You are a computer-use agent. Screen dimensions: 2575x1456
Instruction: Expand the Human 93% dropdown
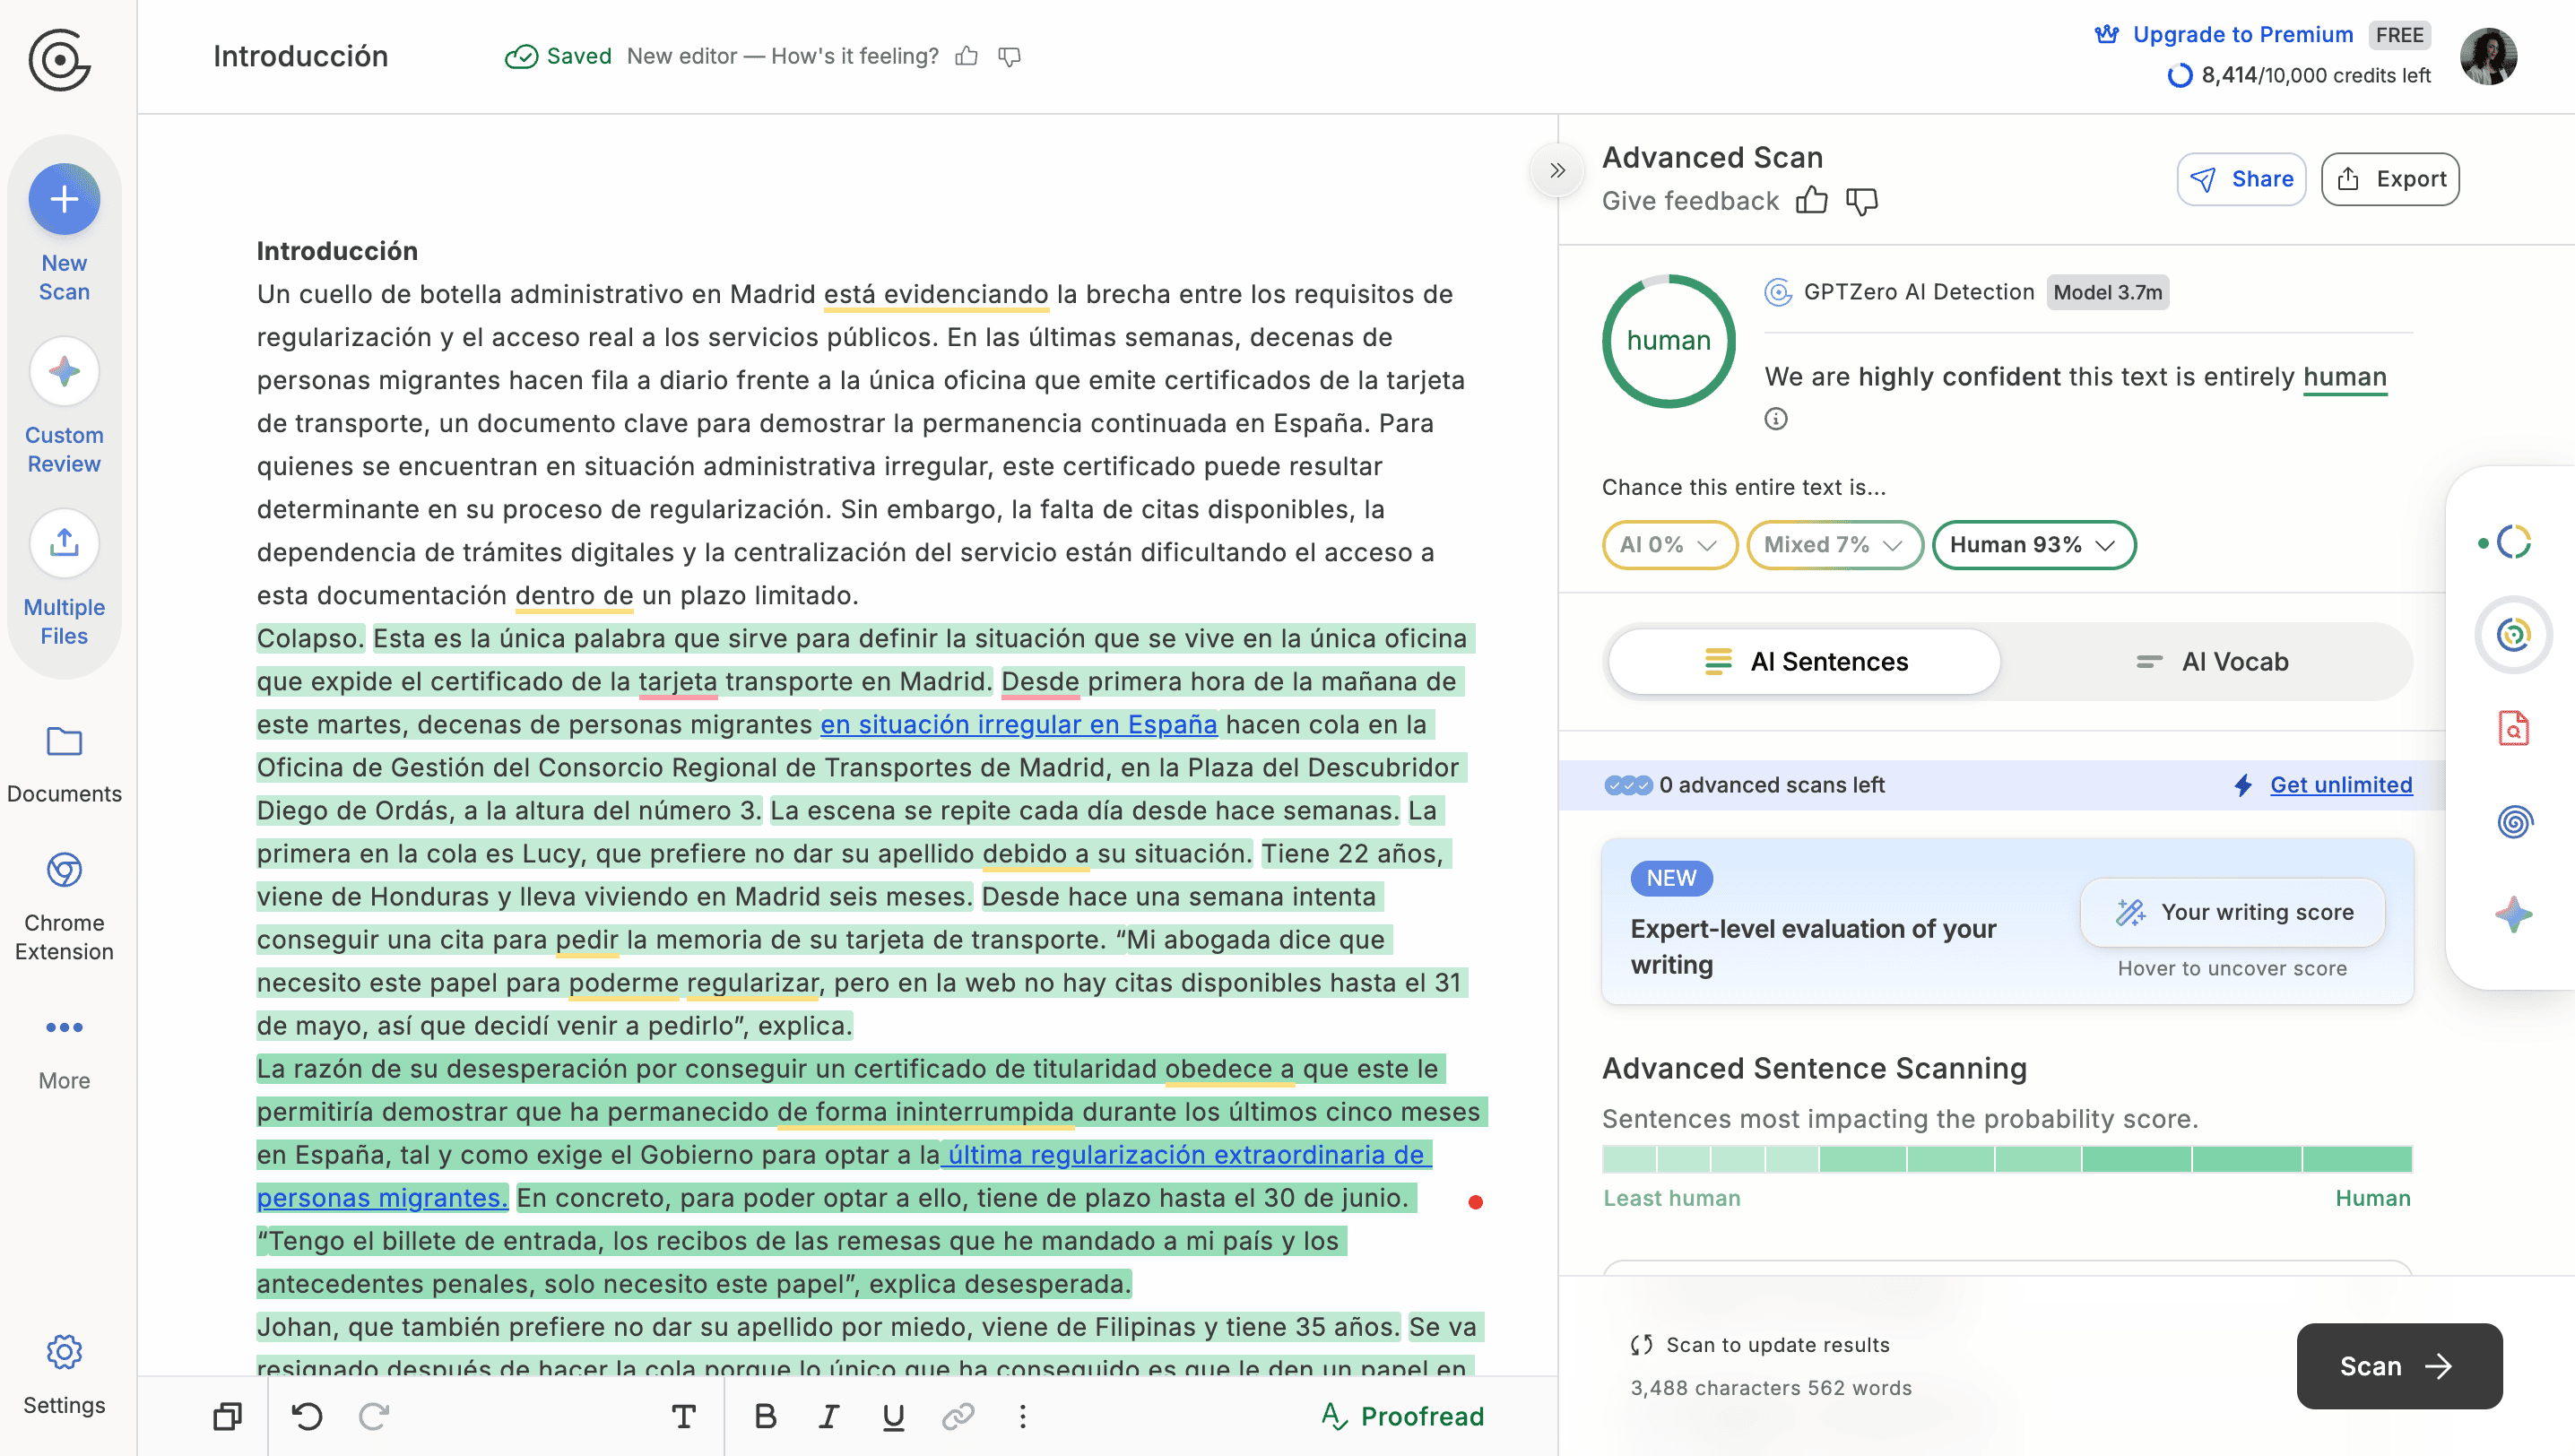[2033, 545]
